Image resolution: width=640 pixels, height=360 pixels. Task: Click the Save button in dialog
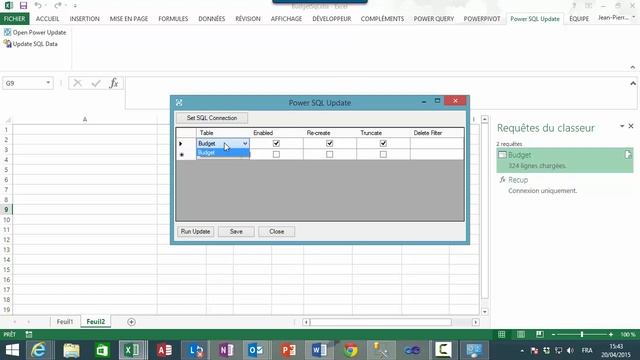236,231
